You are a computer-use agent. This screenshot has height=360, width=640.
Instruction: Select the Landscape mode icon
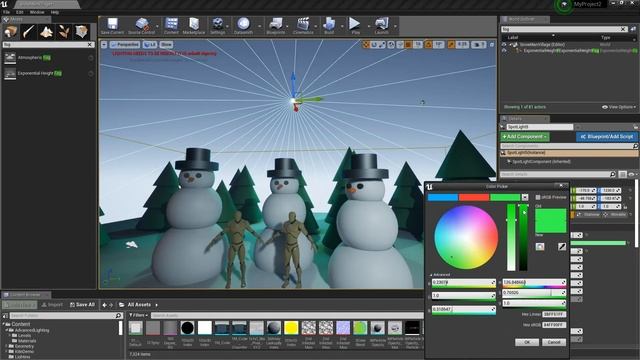(46, 31)
